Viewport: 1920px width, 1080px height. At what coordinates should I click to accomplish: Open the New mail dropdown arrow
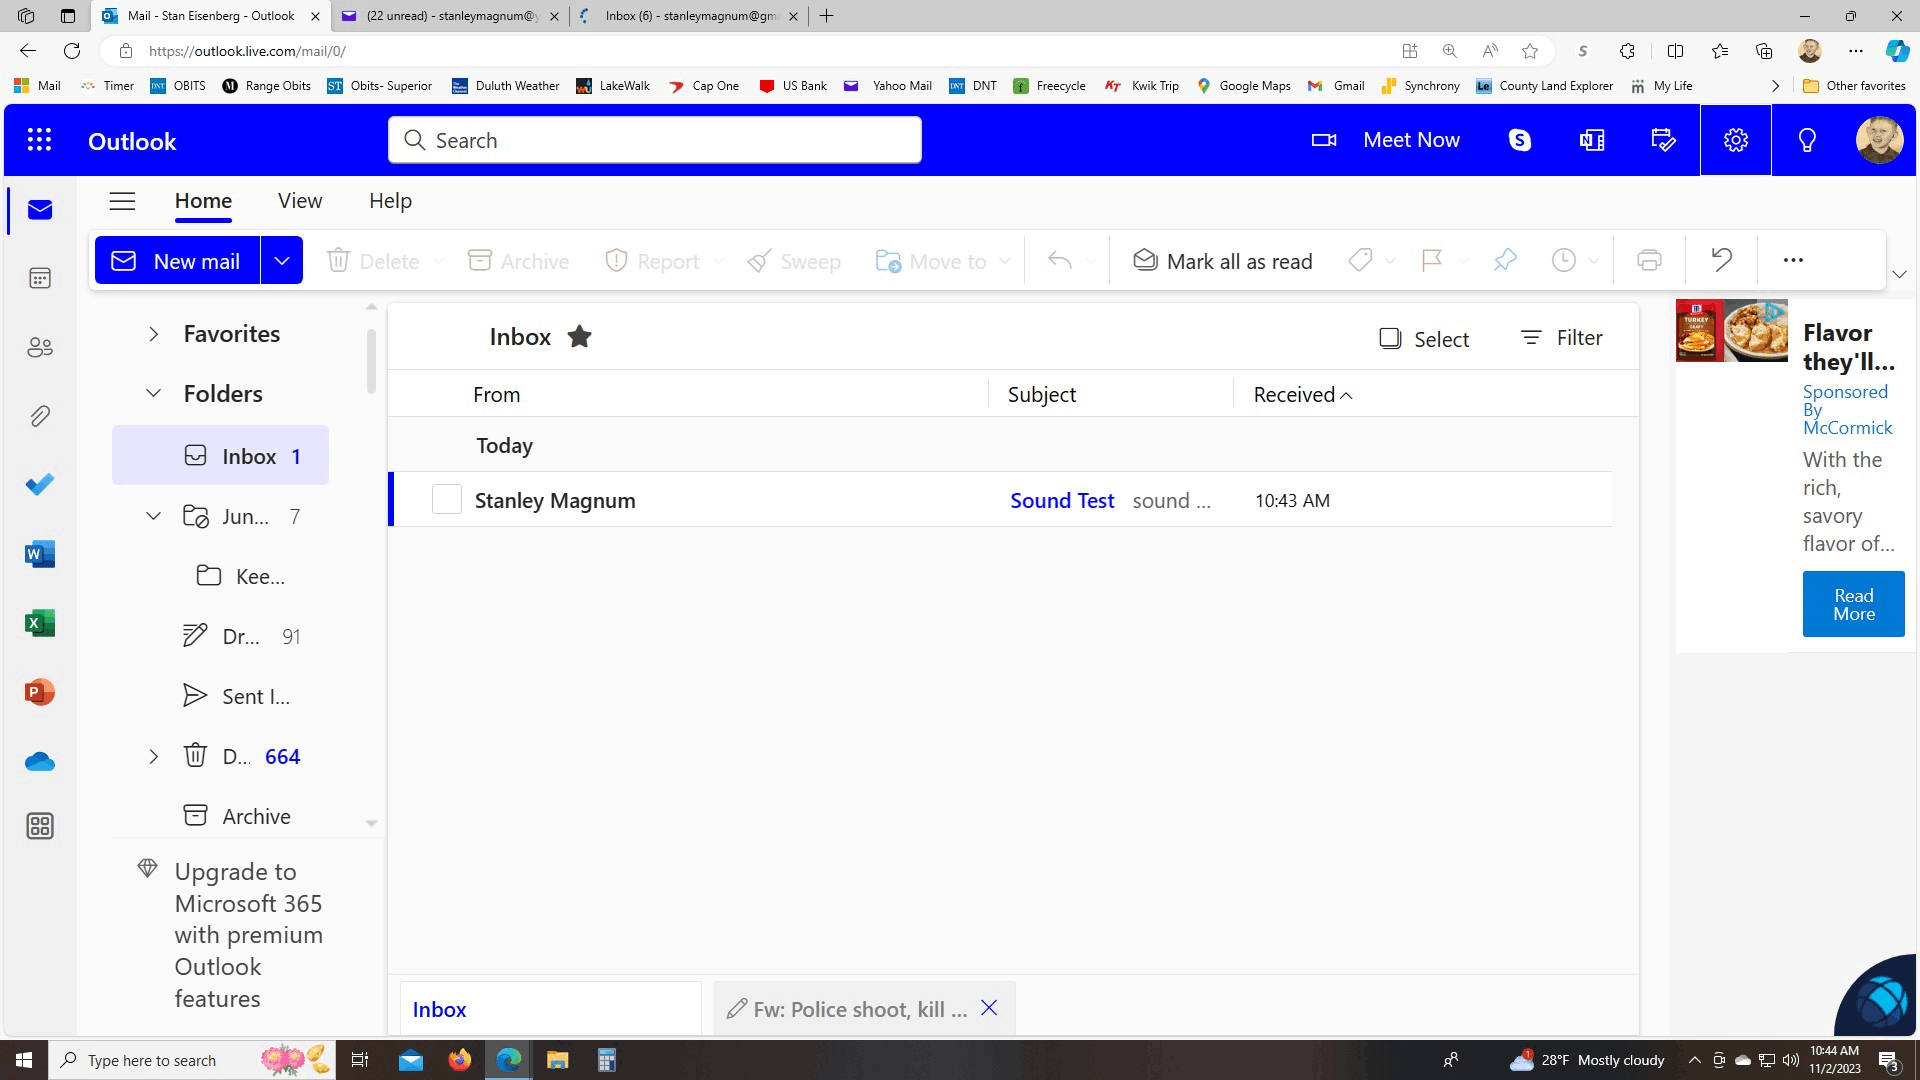[282, 261]
